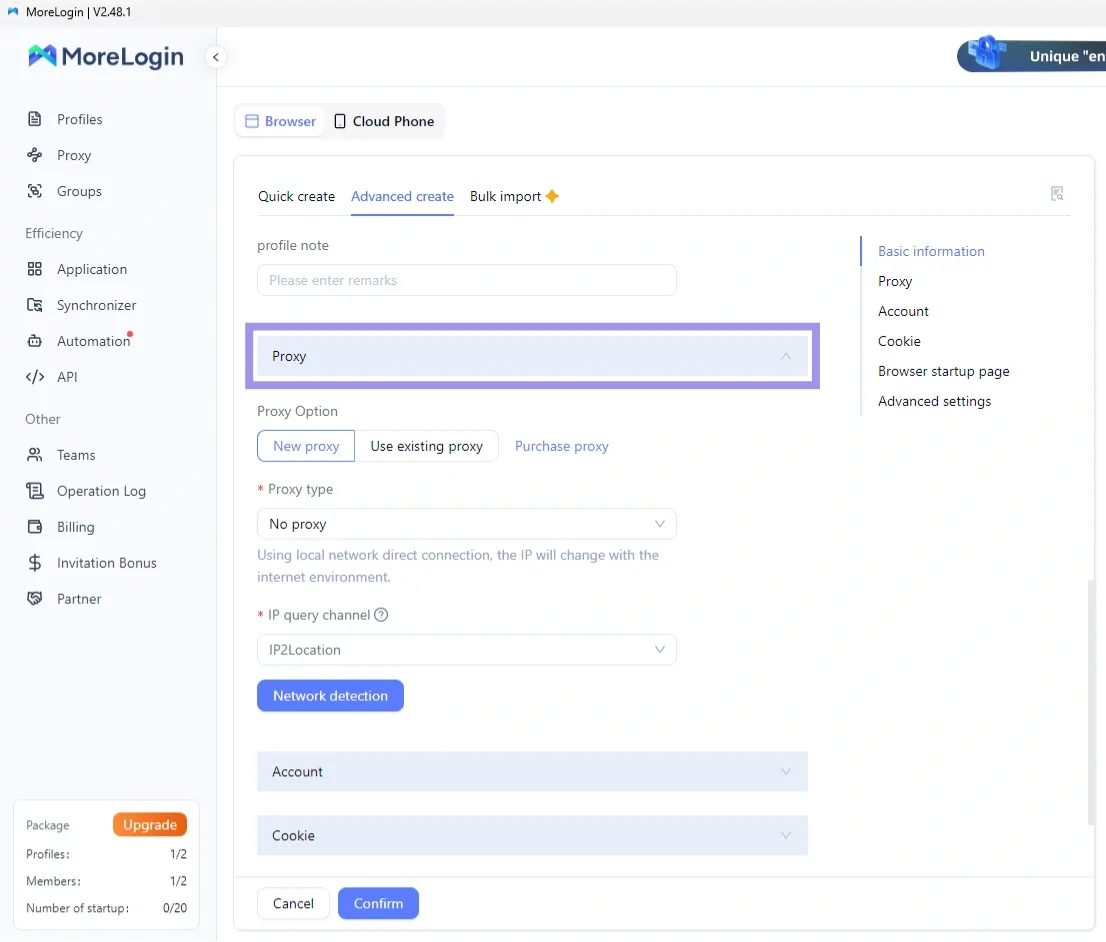Screen dimensions: 1106x942
Task: Open the Groups section
Action: 80,191
